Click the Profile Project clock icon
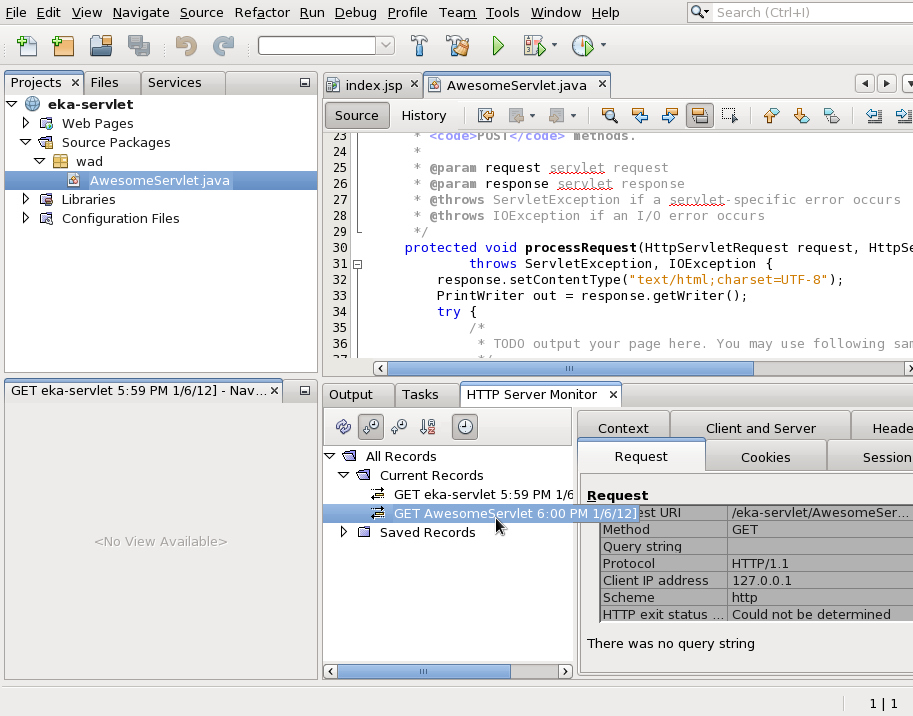Image resolution: width=913 pixels, height=716 pixels. [x=583, y=45]
